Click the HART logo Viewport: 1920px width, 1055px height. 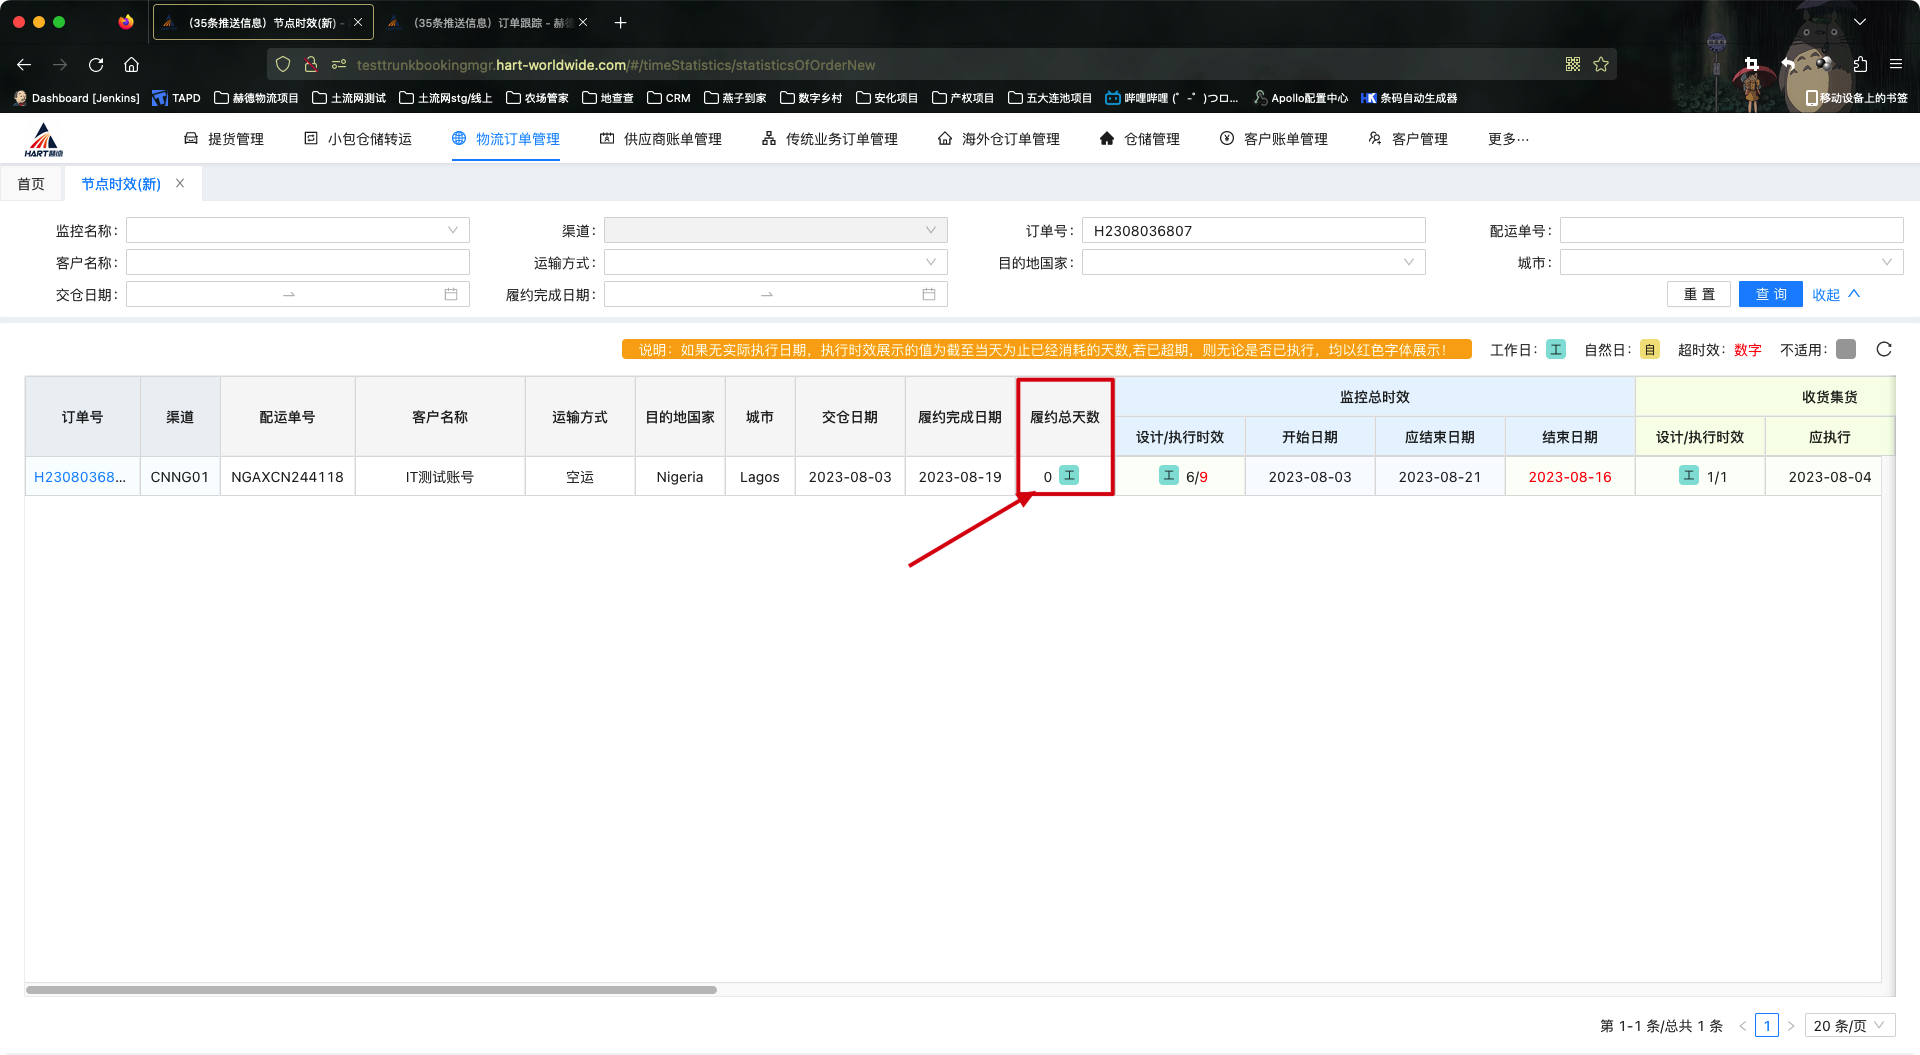coord(44,139)
